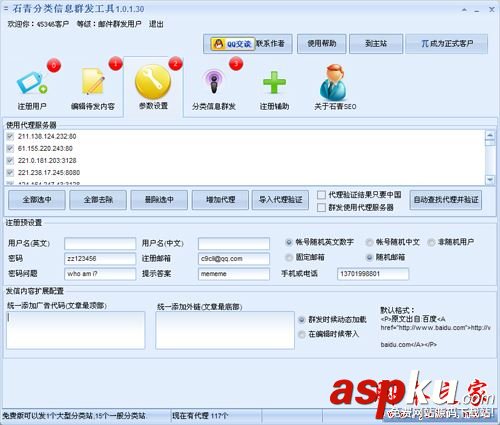Click proxy list scroll up arrow

(x=490, y=135)
